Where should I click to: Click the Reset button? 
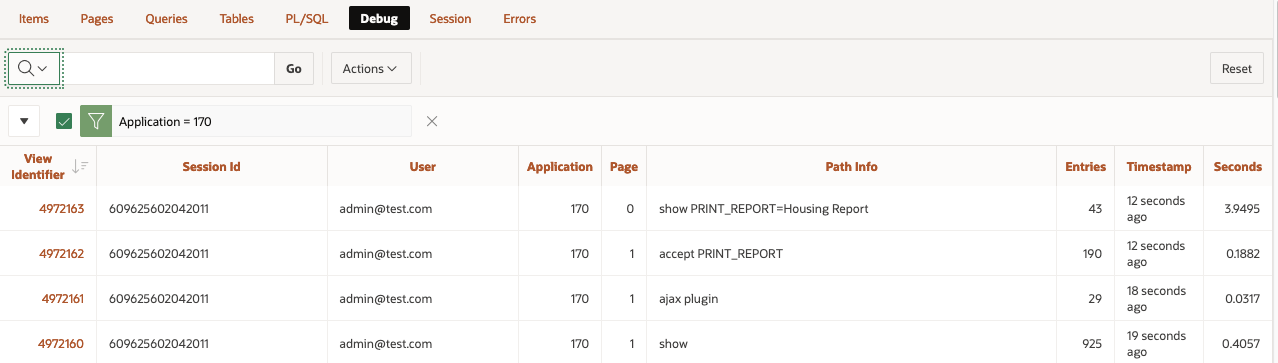[1237, 68]
